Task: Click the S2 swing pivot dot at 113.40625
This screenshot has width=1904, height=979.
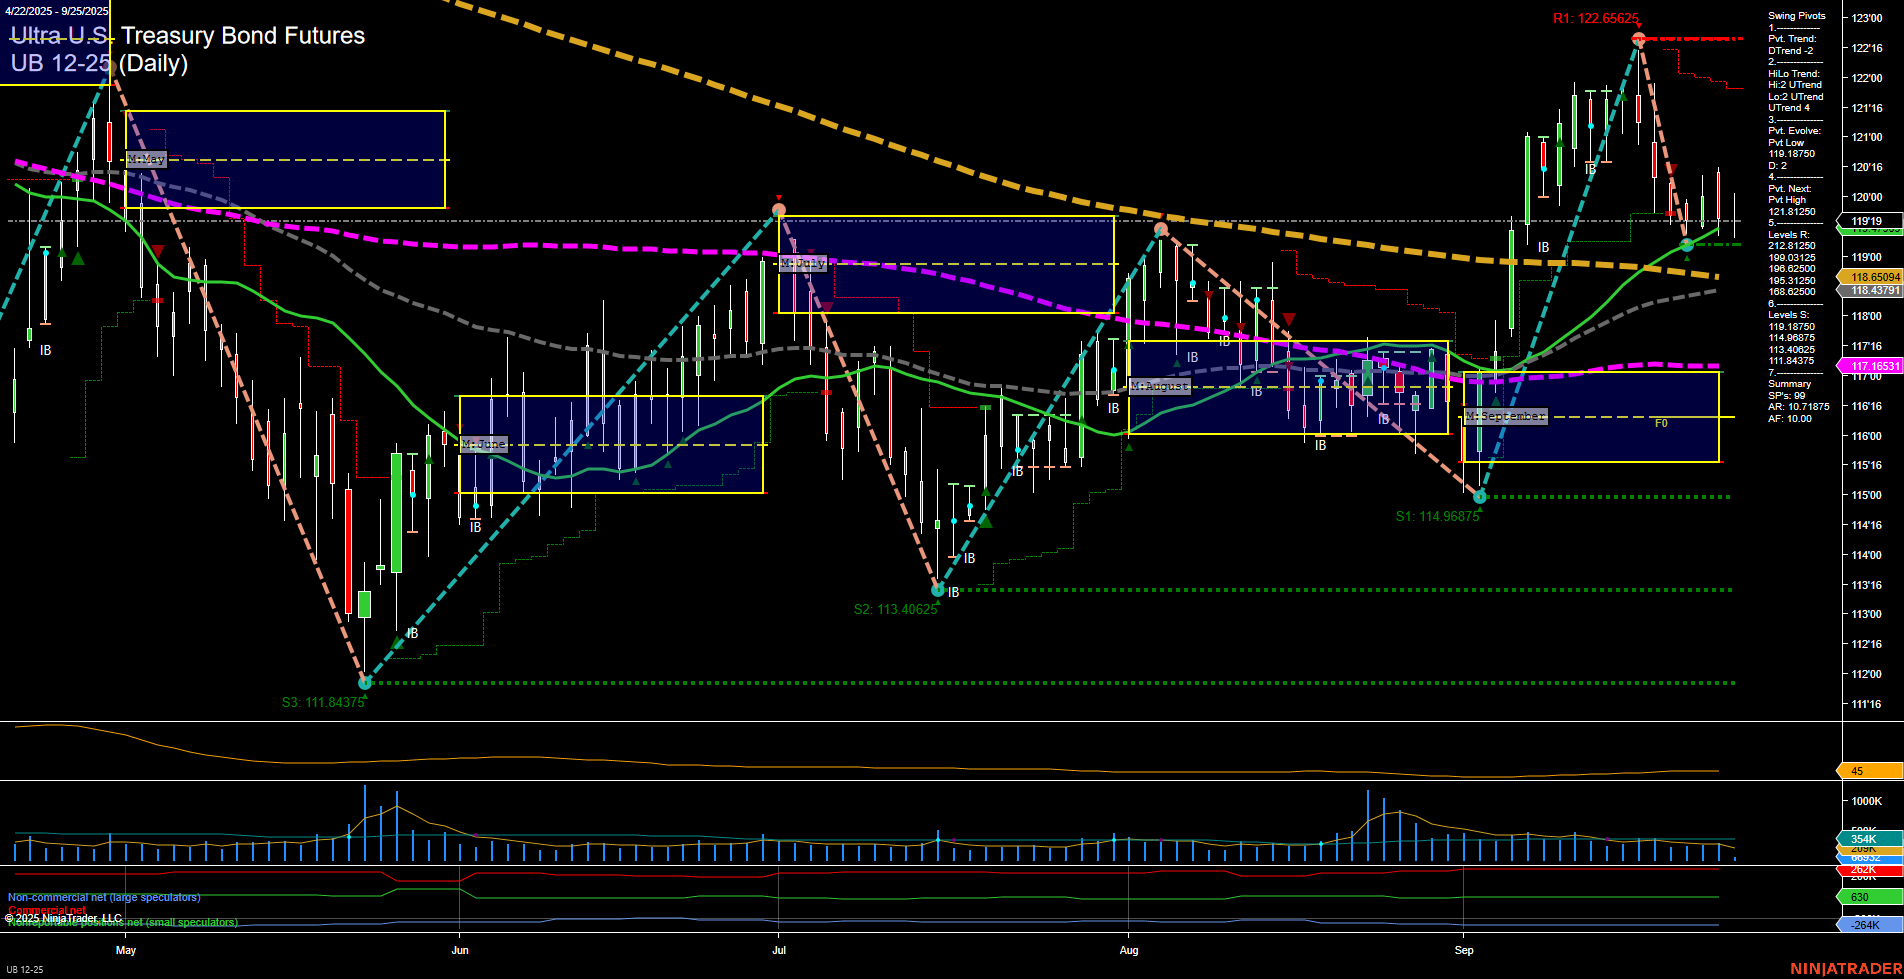Action: [938, 589]
